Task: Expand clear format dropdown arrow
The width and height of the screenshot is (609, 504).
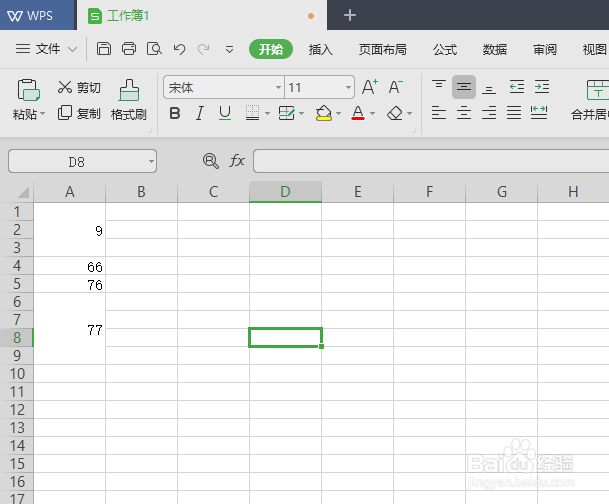Action: coord(410,114)
